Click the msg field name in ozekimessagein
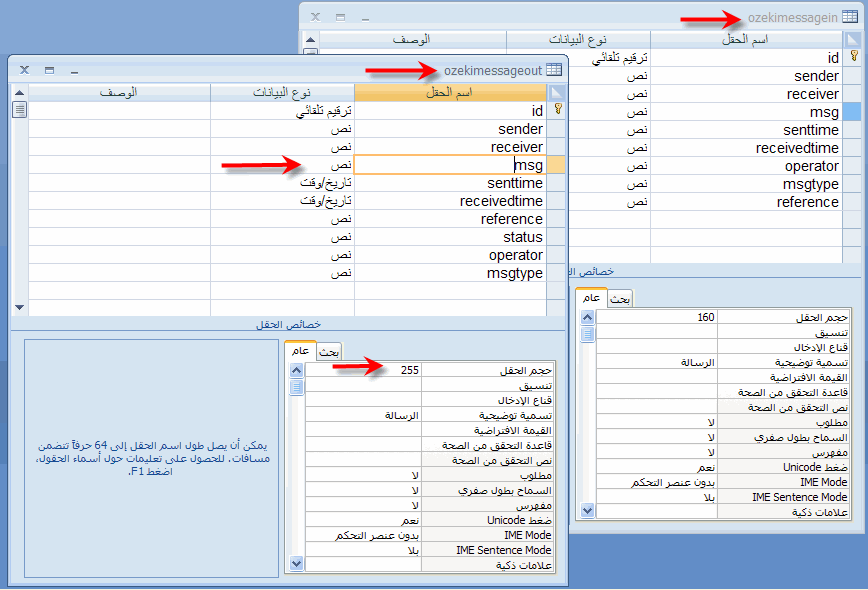This screenshot has height=590, width=868. click(x=824, y=112)
